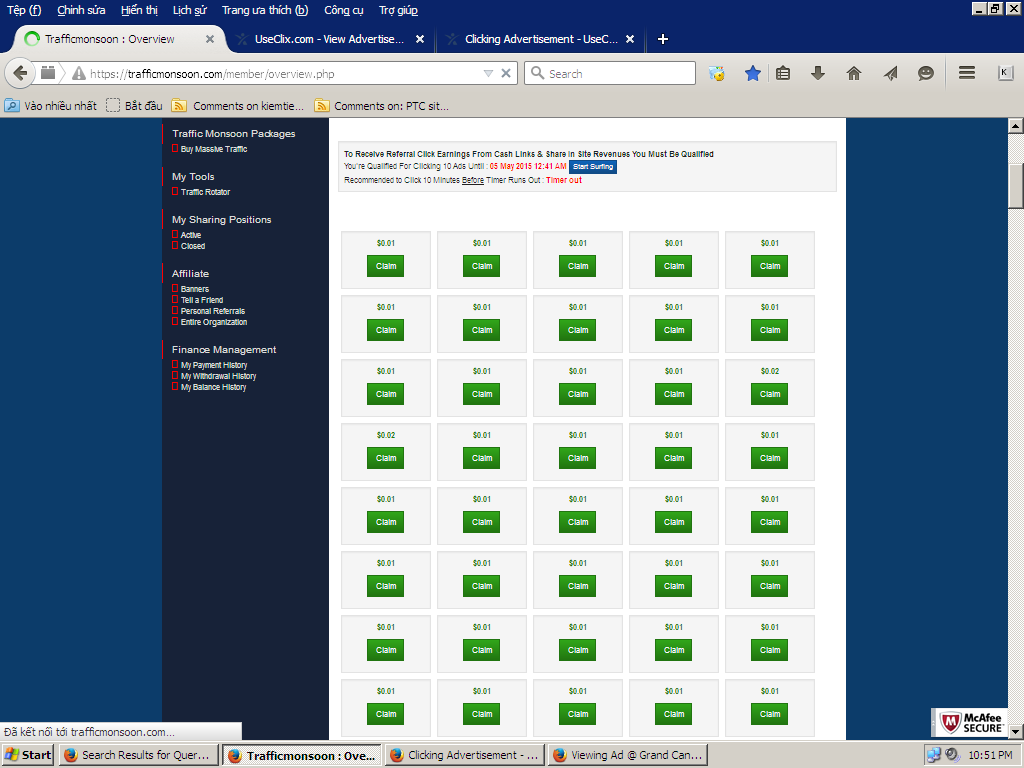Open Bắt đầu bookmark
1024x768 pixels.
[x=134, y=105]
